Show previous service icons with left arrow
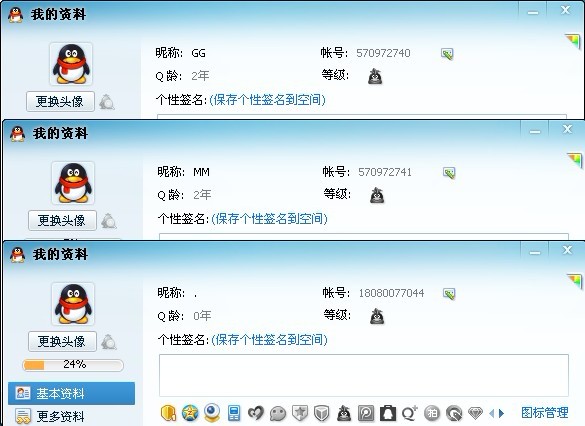Viewport: 585px width, 426px height. click(492, 413)
